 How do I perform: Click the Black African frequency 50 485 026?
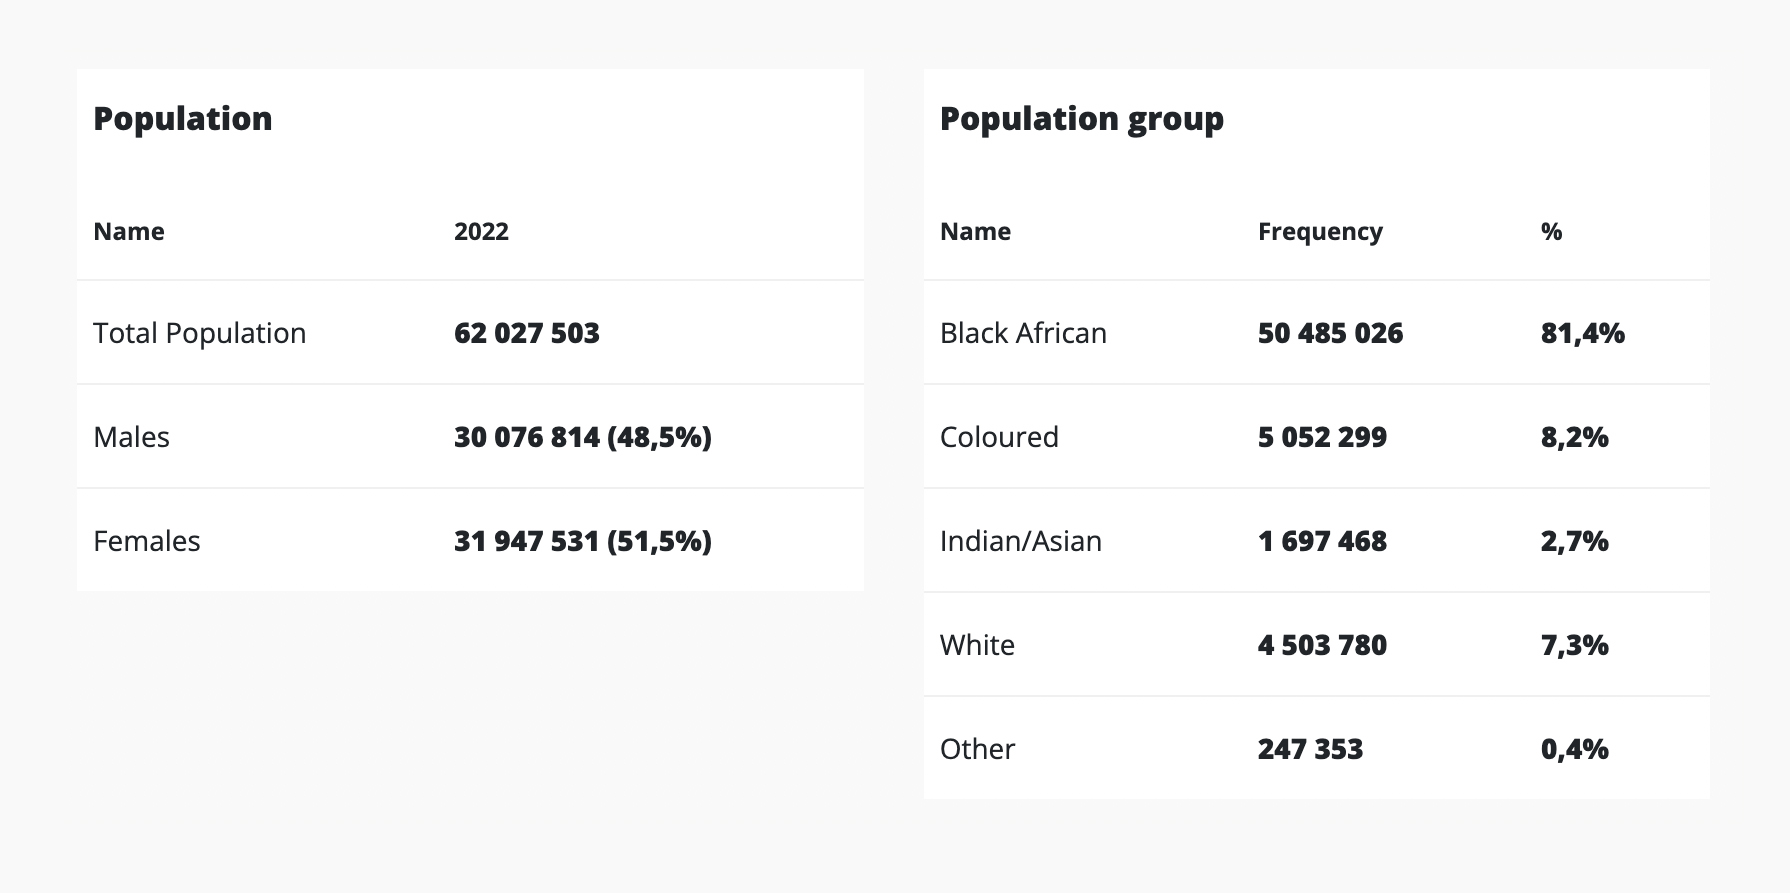point(1330,333)
